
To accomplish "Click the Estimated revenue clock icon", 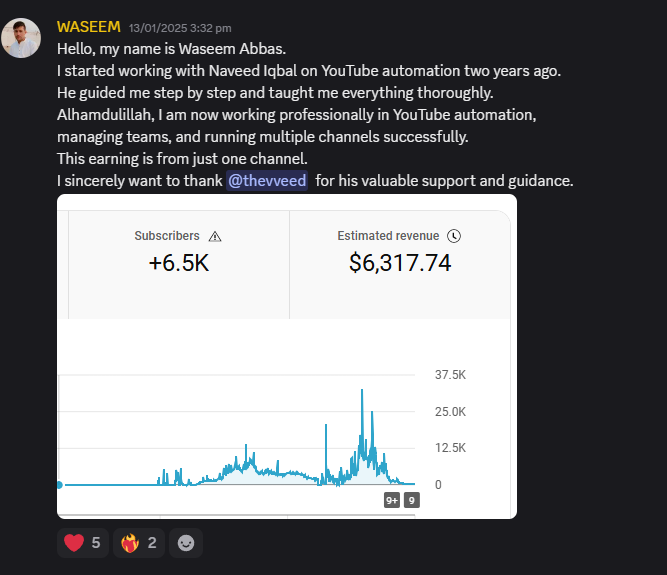I will (x=454, y=236).
